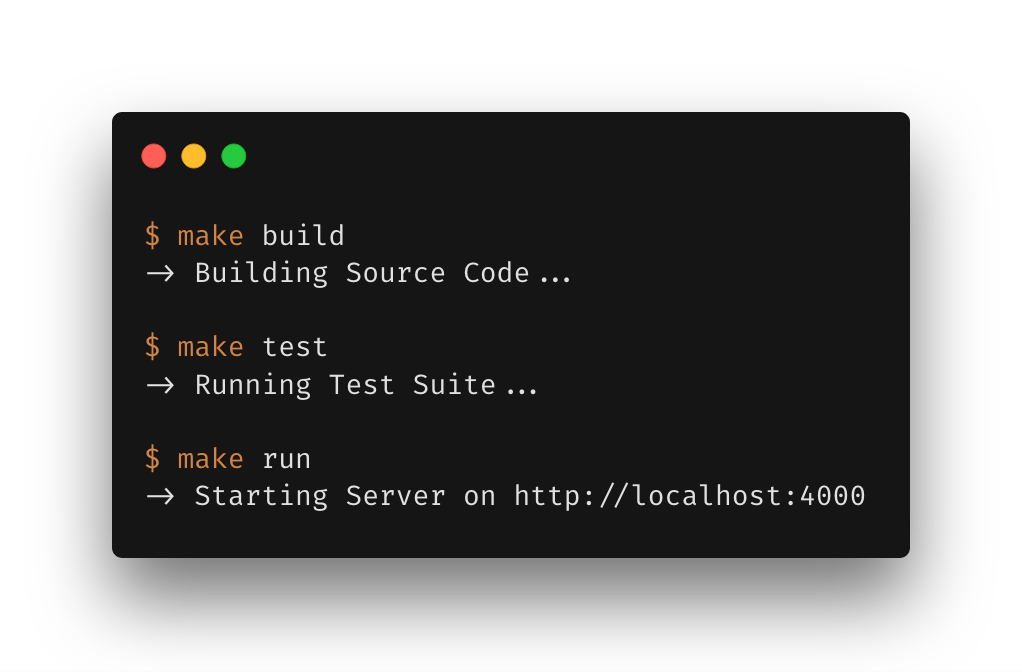Select the make build command text
This screenshot has height=672, width=1022.
tap(262, 235)
